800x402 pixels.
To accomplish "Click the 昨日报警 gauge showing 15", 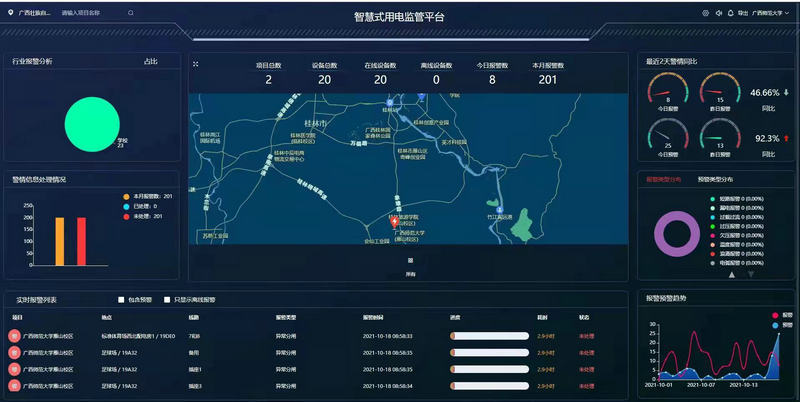I will (x=719, y=90).
